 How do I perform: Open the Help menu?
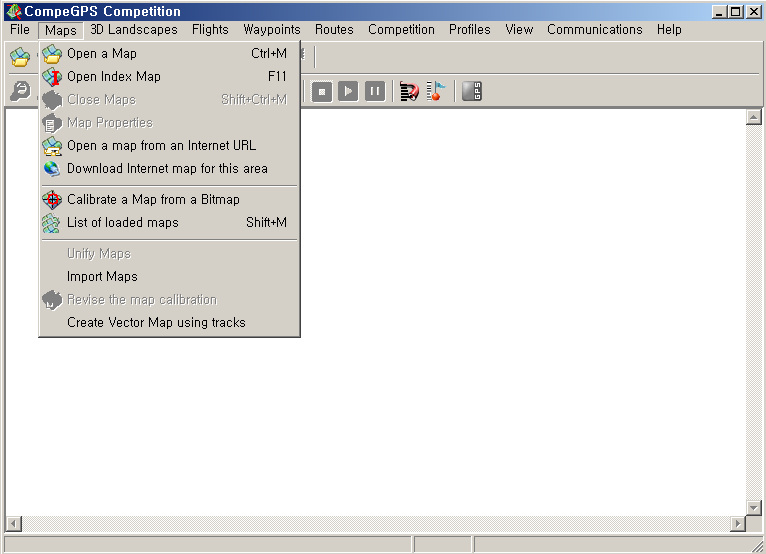(x=669, y=30)
